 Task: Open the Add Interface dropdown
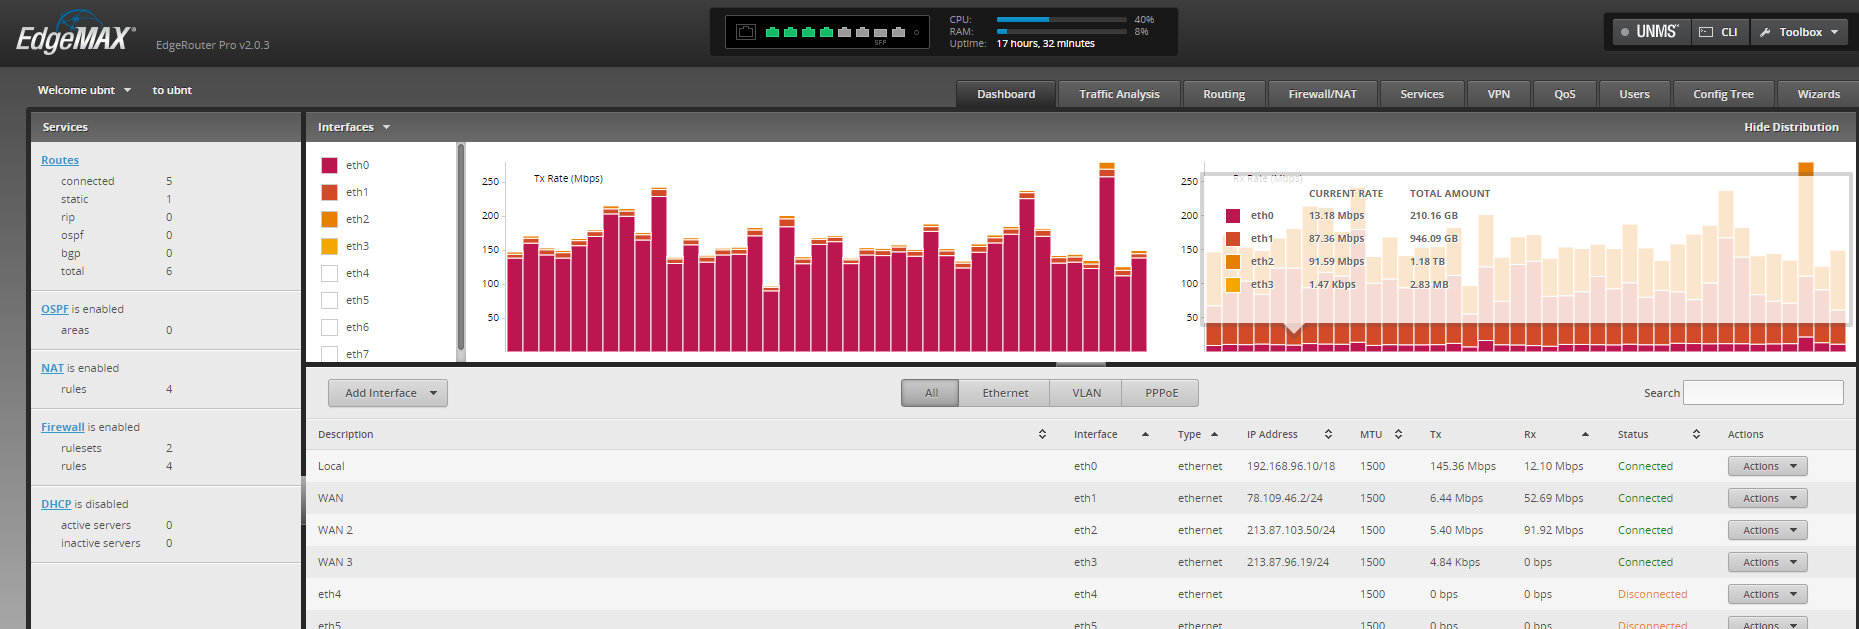pyautogui.click(x=388, y=393)
